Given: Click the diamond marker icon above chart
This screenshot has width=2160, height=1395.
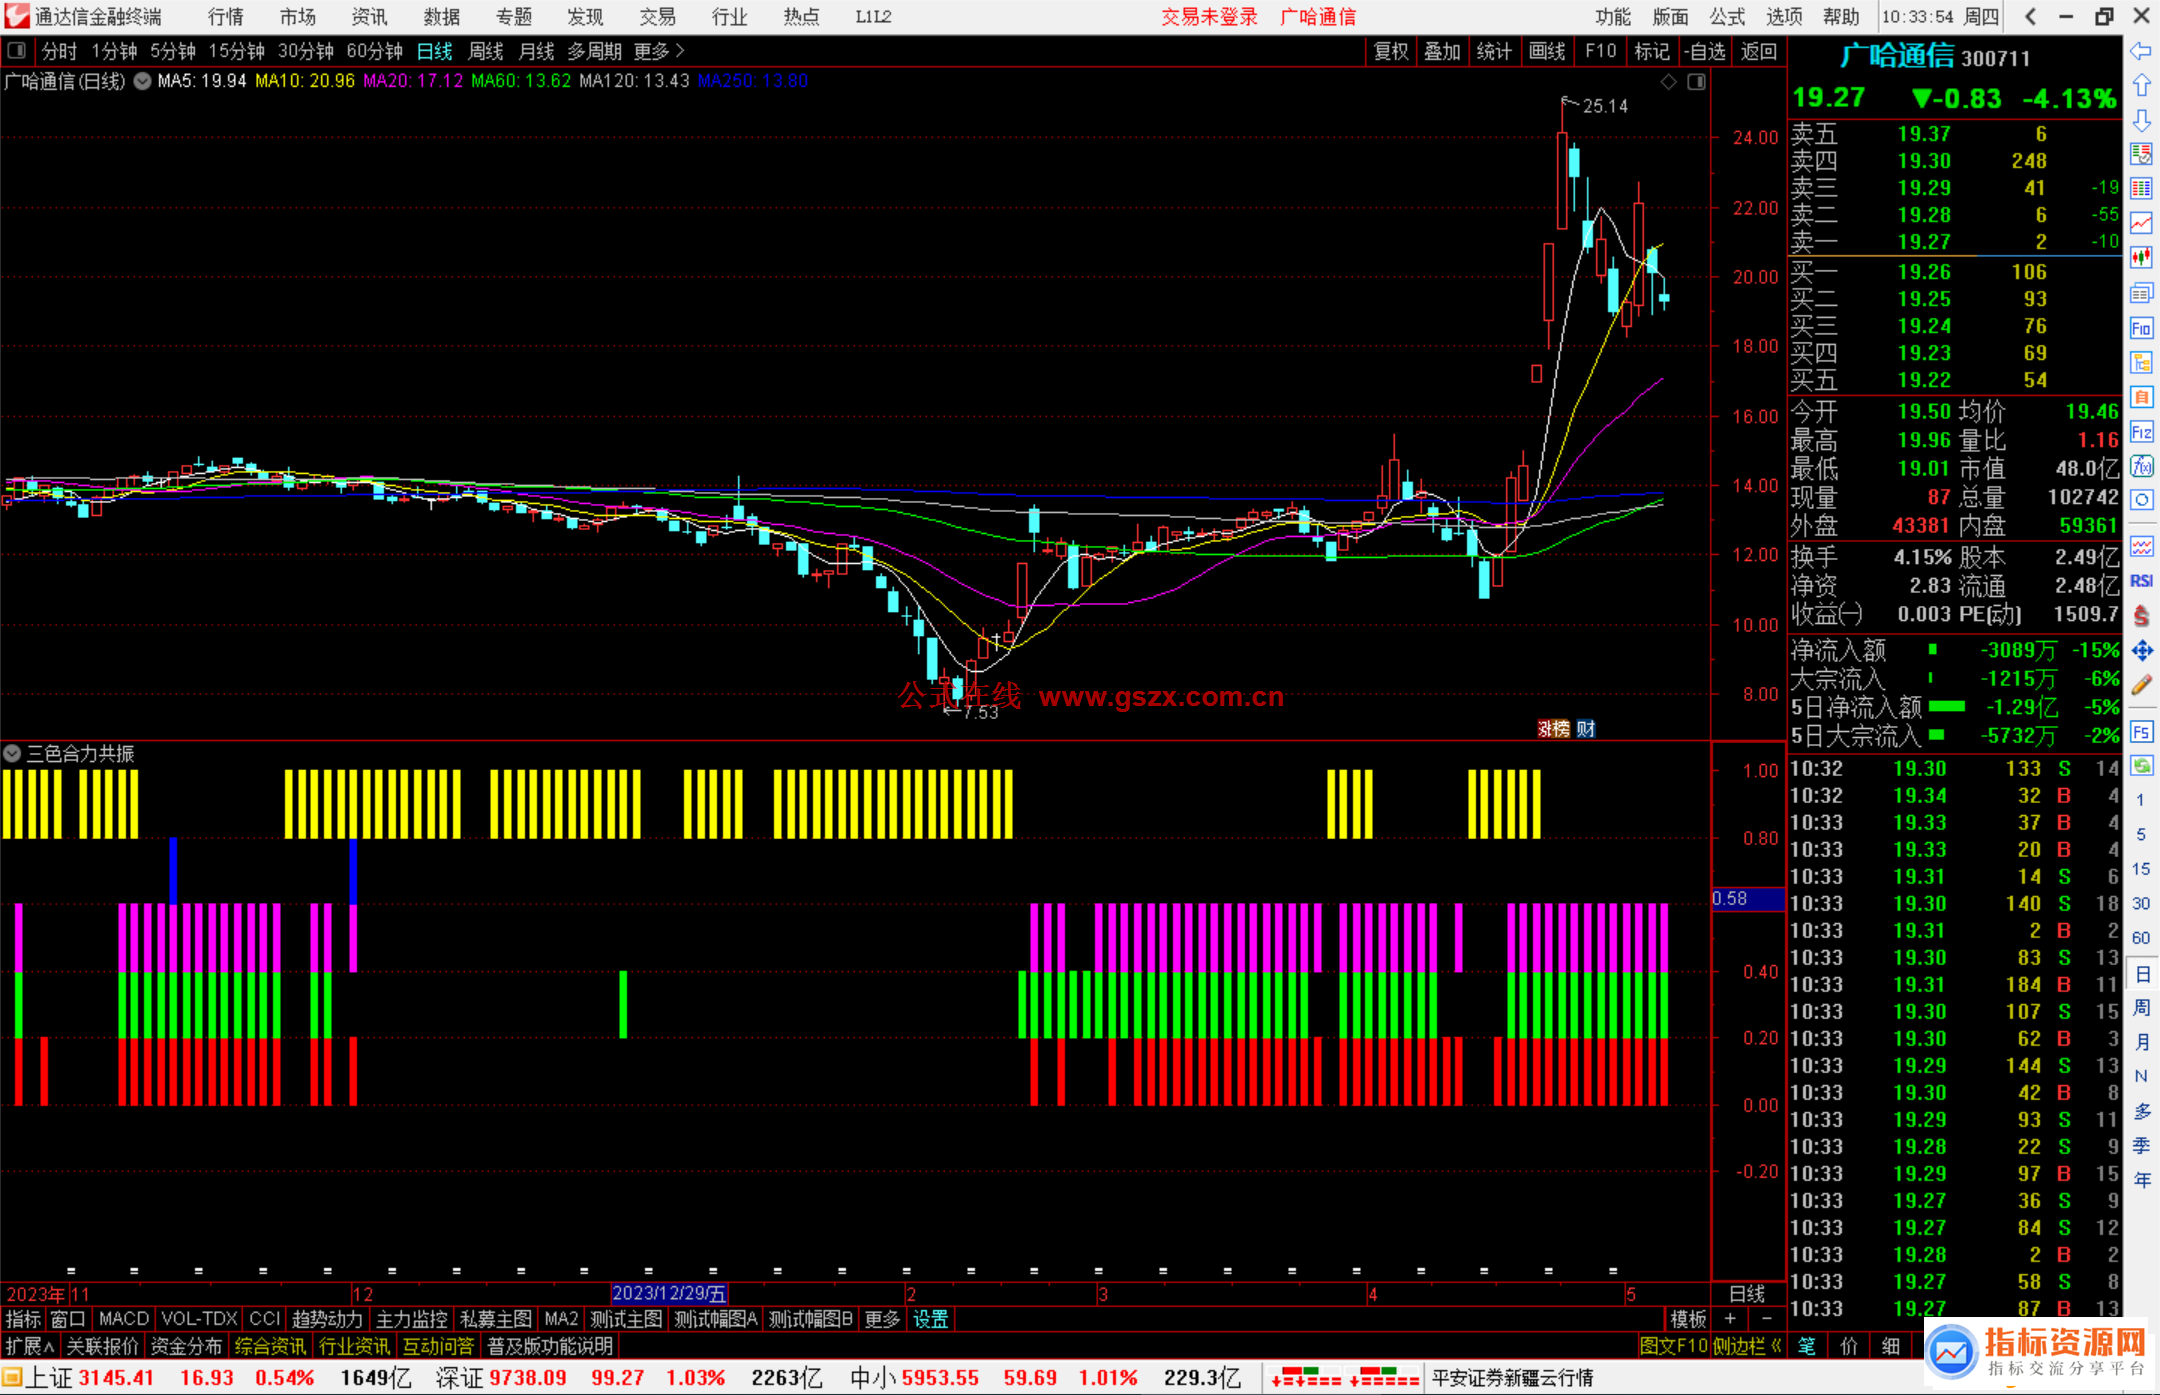Looking at the screenshot, I should (1668, 82).
